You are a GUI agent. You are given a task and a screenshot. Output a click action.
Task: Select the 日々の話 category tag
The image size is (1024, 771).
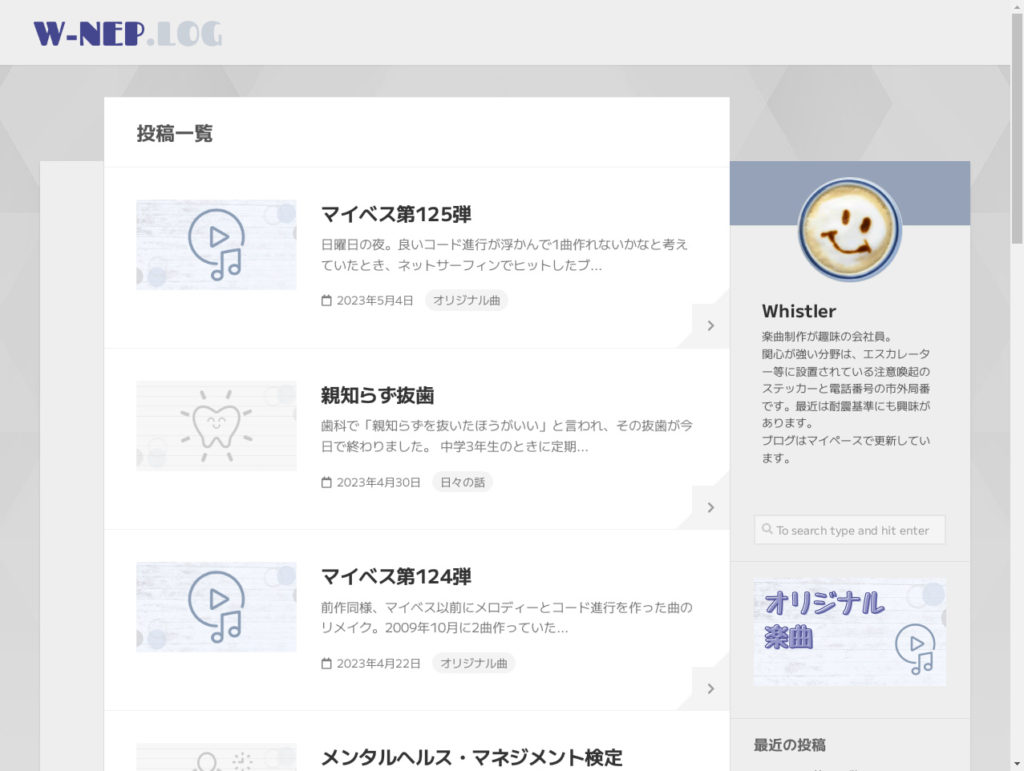click(x=462, y=482)
